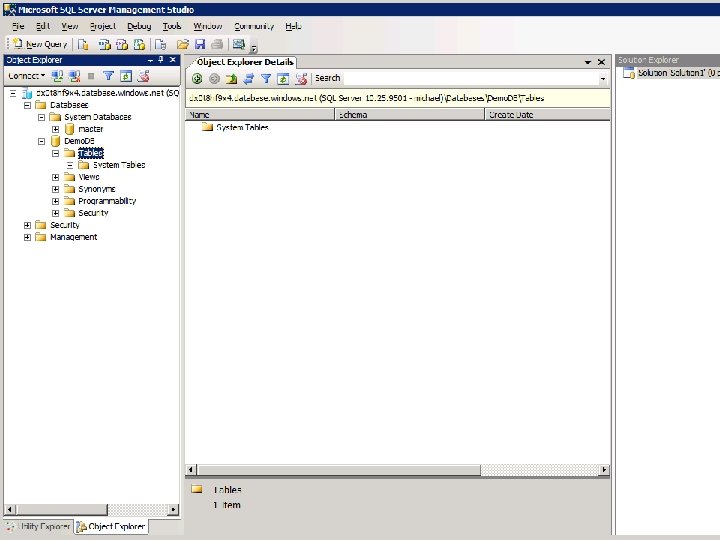The height and width of the screenshot is (540, 720).
Task: Switch to the Utility Explorer tab
Action: 39,526
